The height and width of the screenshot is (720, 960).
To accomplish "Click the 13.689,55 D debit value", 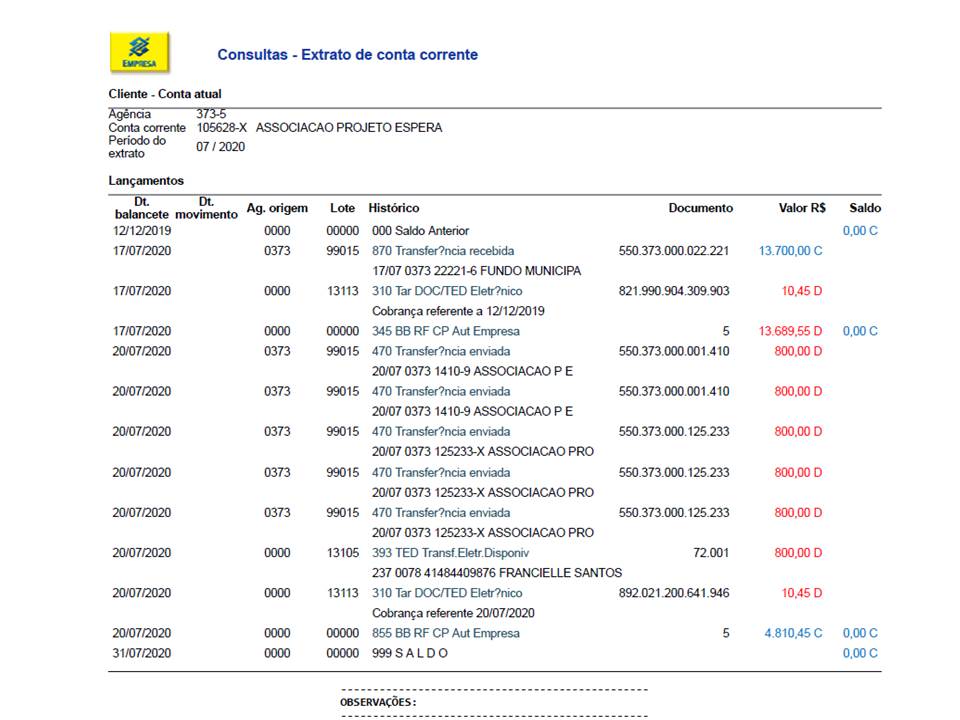I will coord(790,331).
